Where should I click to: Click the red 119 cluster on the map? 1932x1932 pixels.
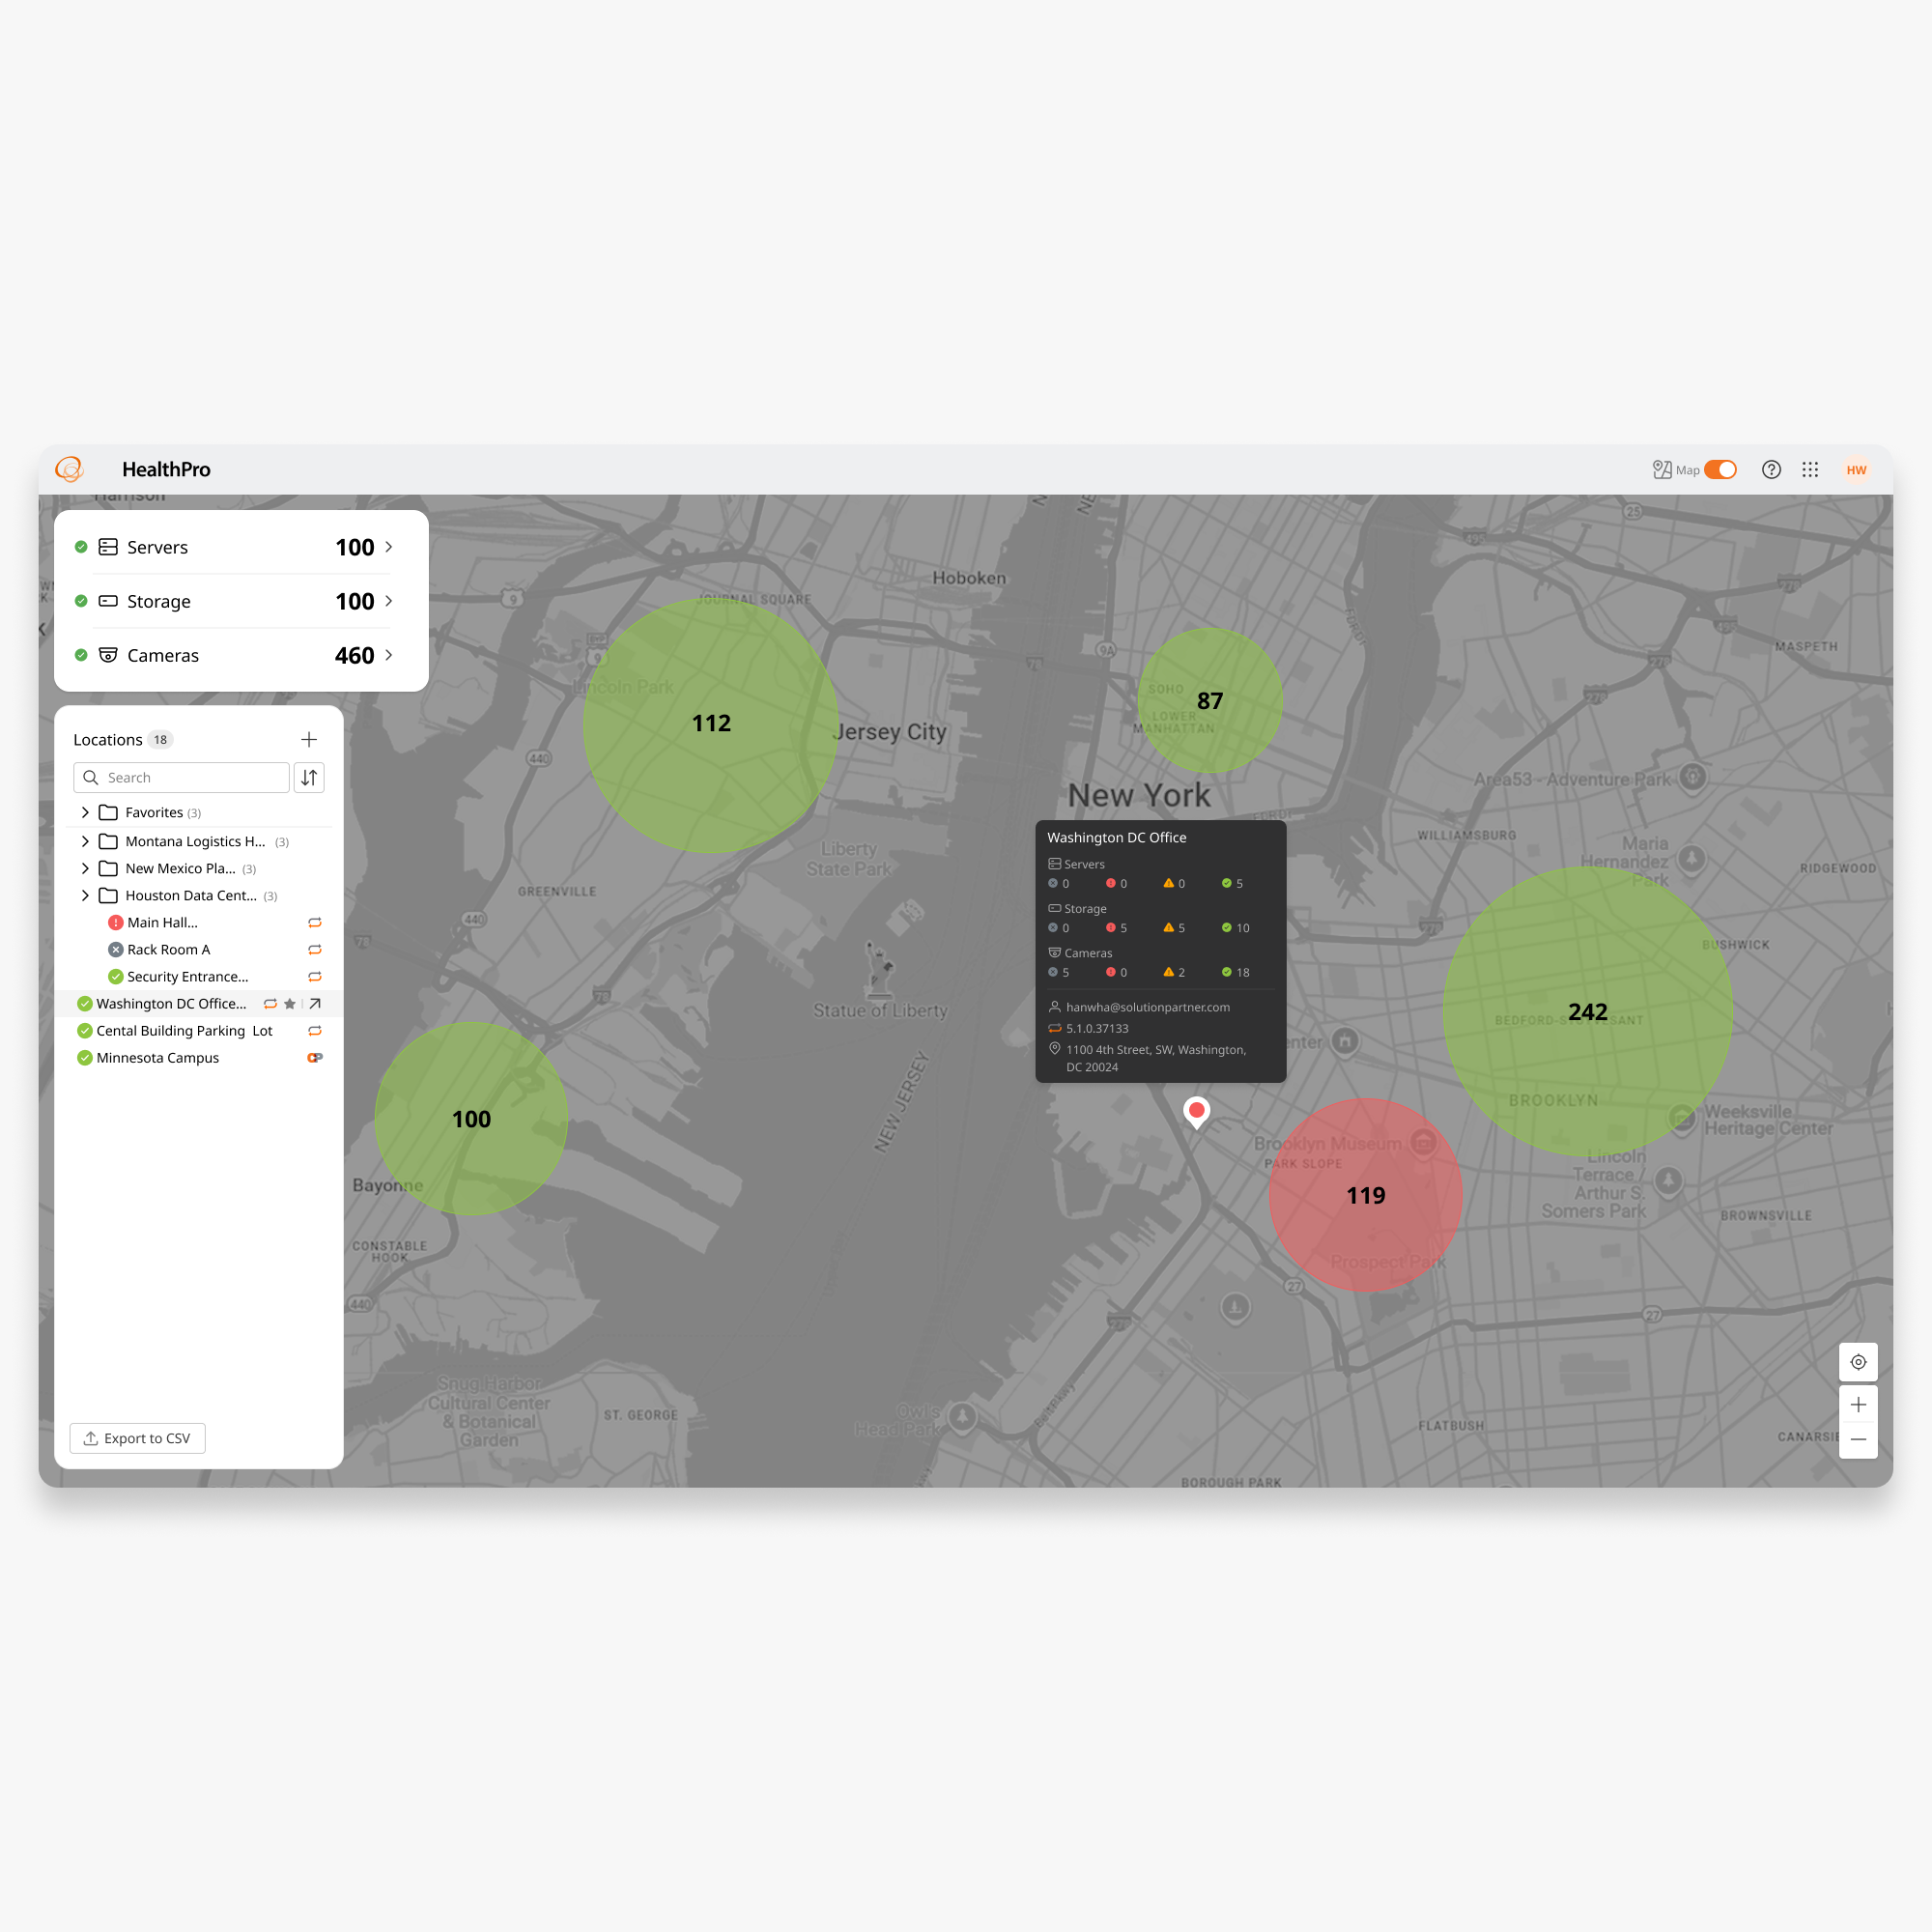1365,1195
